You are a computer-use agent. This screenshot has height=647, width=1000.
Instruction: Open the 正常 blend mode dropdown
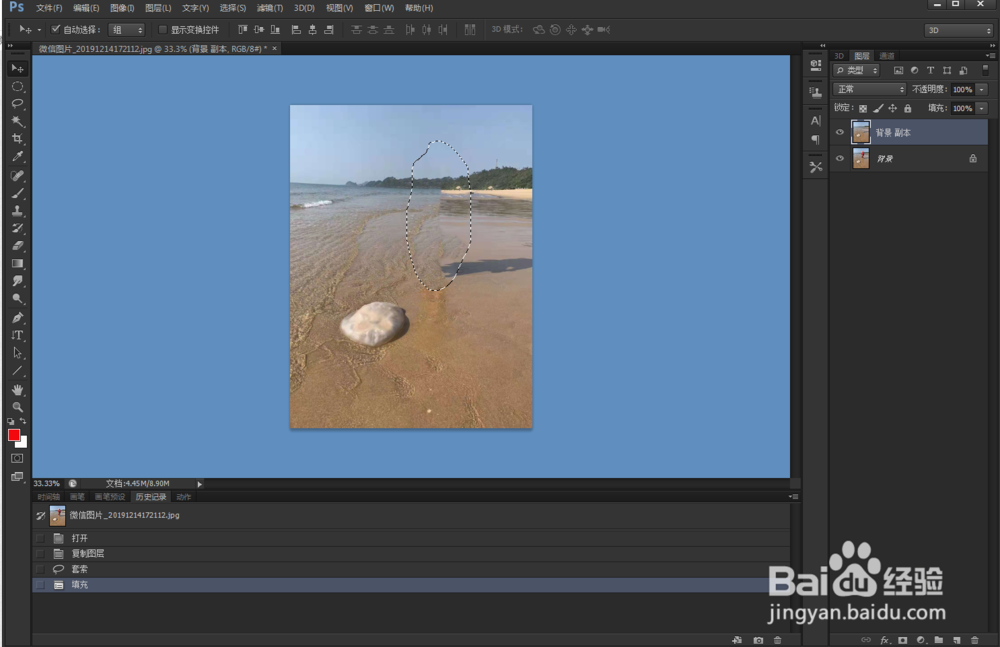click(869, 89)
